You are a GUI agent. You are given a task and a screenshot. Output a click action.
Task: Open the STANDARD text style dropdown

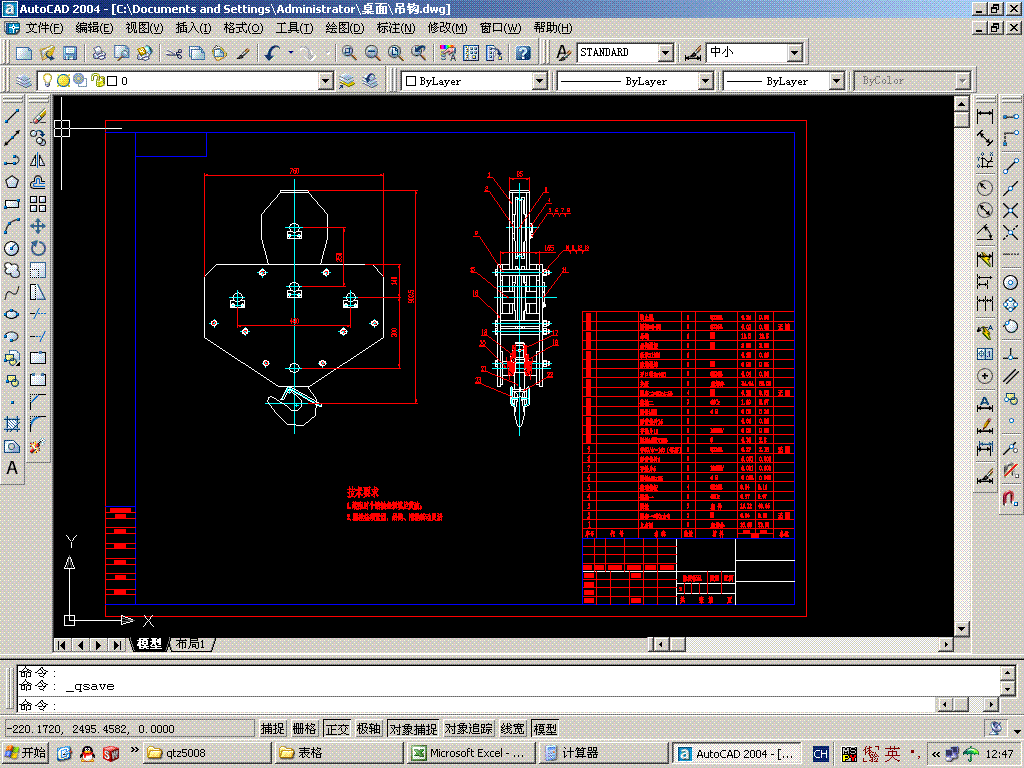[665, 53]
